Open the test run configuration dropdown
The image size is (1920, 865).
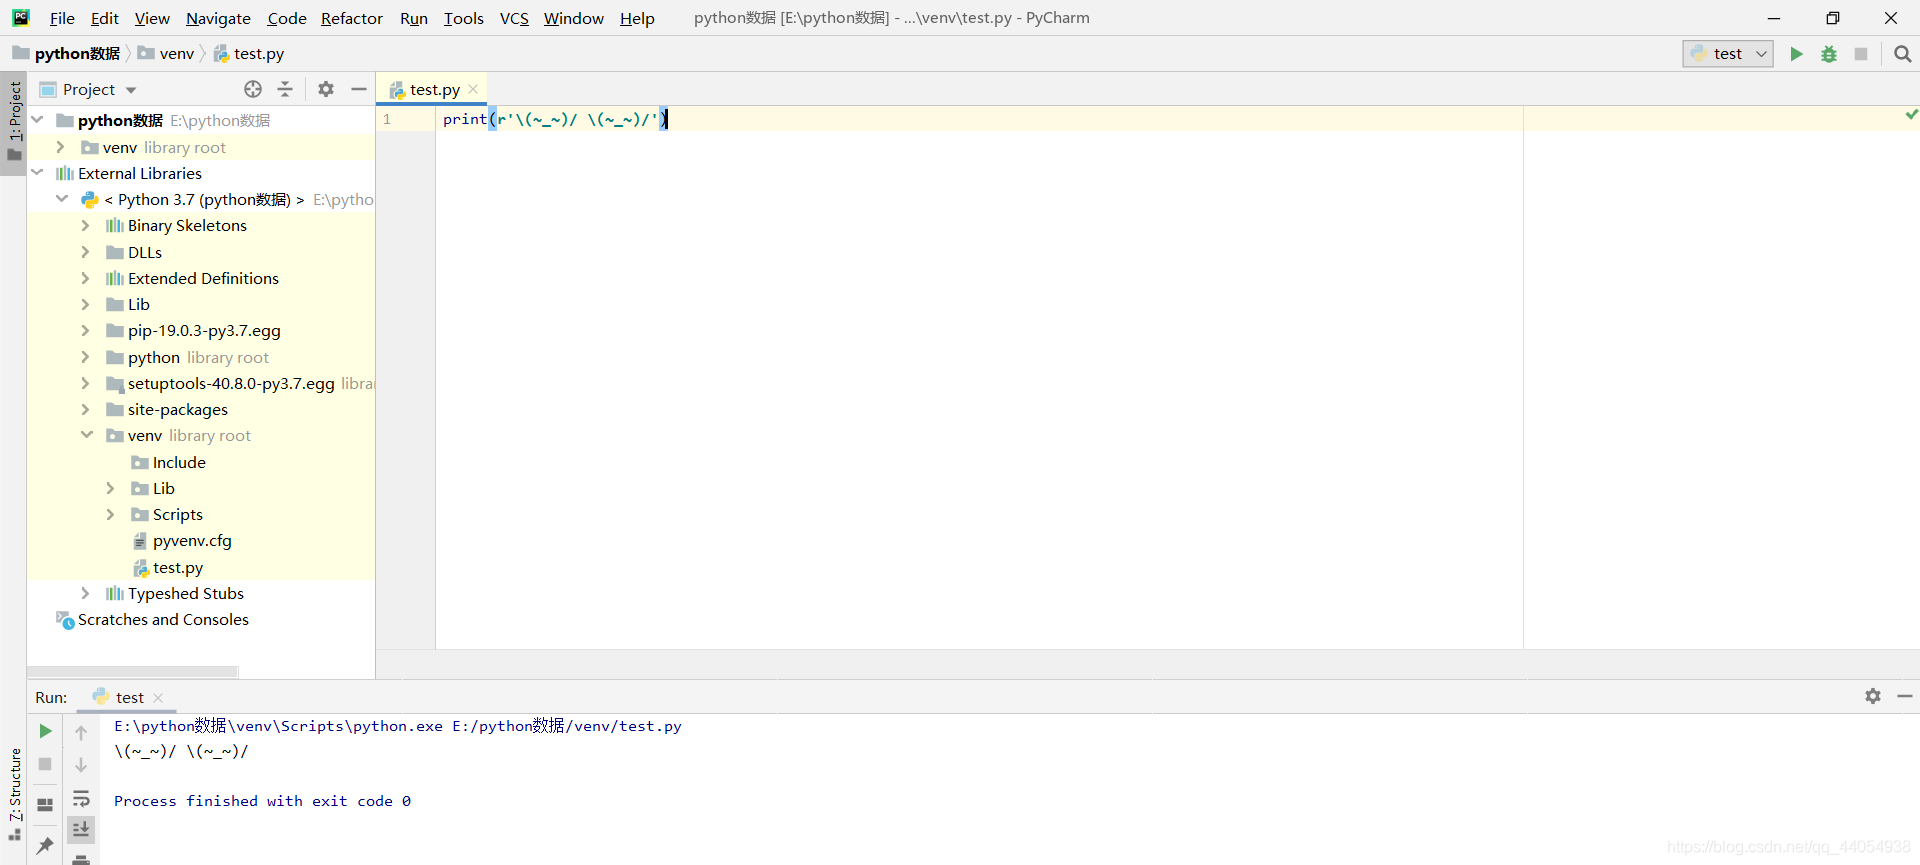[1728, 54]
